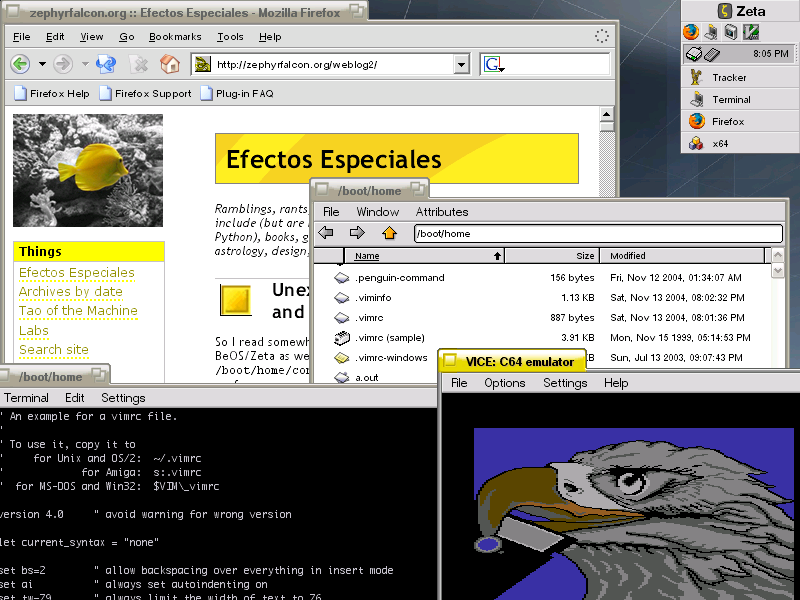Screen dimensions: 800x600
Task: Switch to x64 in the Deskbar
Action: click(720, 143)
